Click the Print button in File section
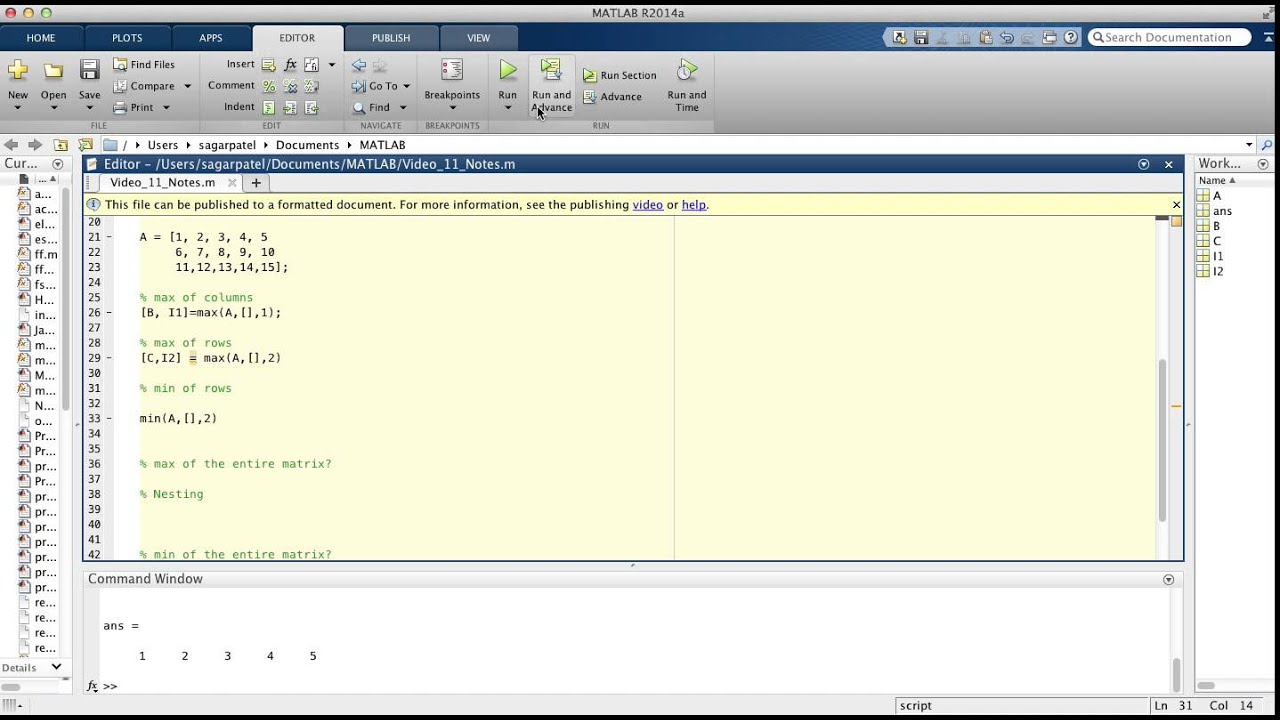The width and height of the screenshot is (1280, 720). coord(134,107)
